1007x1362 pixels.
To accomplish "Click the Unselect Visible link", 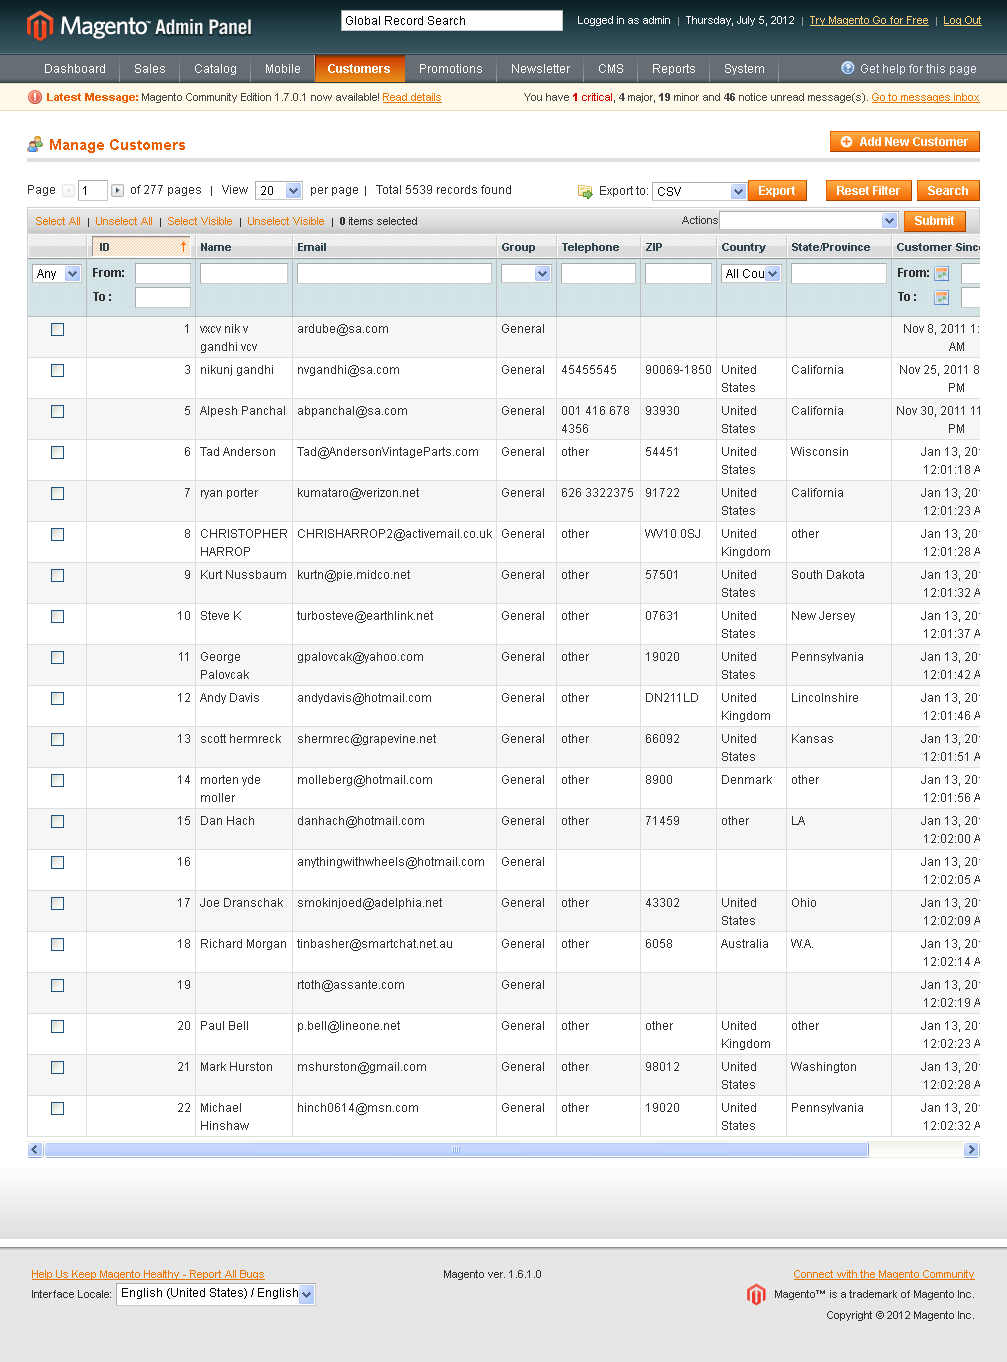I will pos(286,221).
